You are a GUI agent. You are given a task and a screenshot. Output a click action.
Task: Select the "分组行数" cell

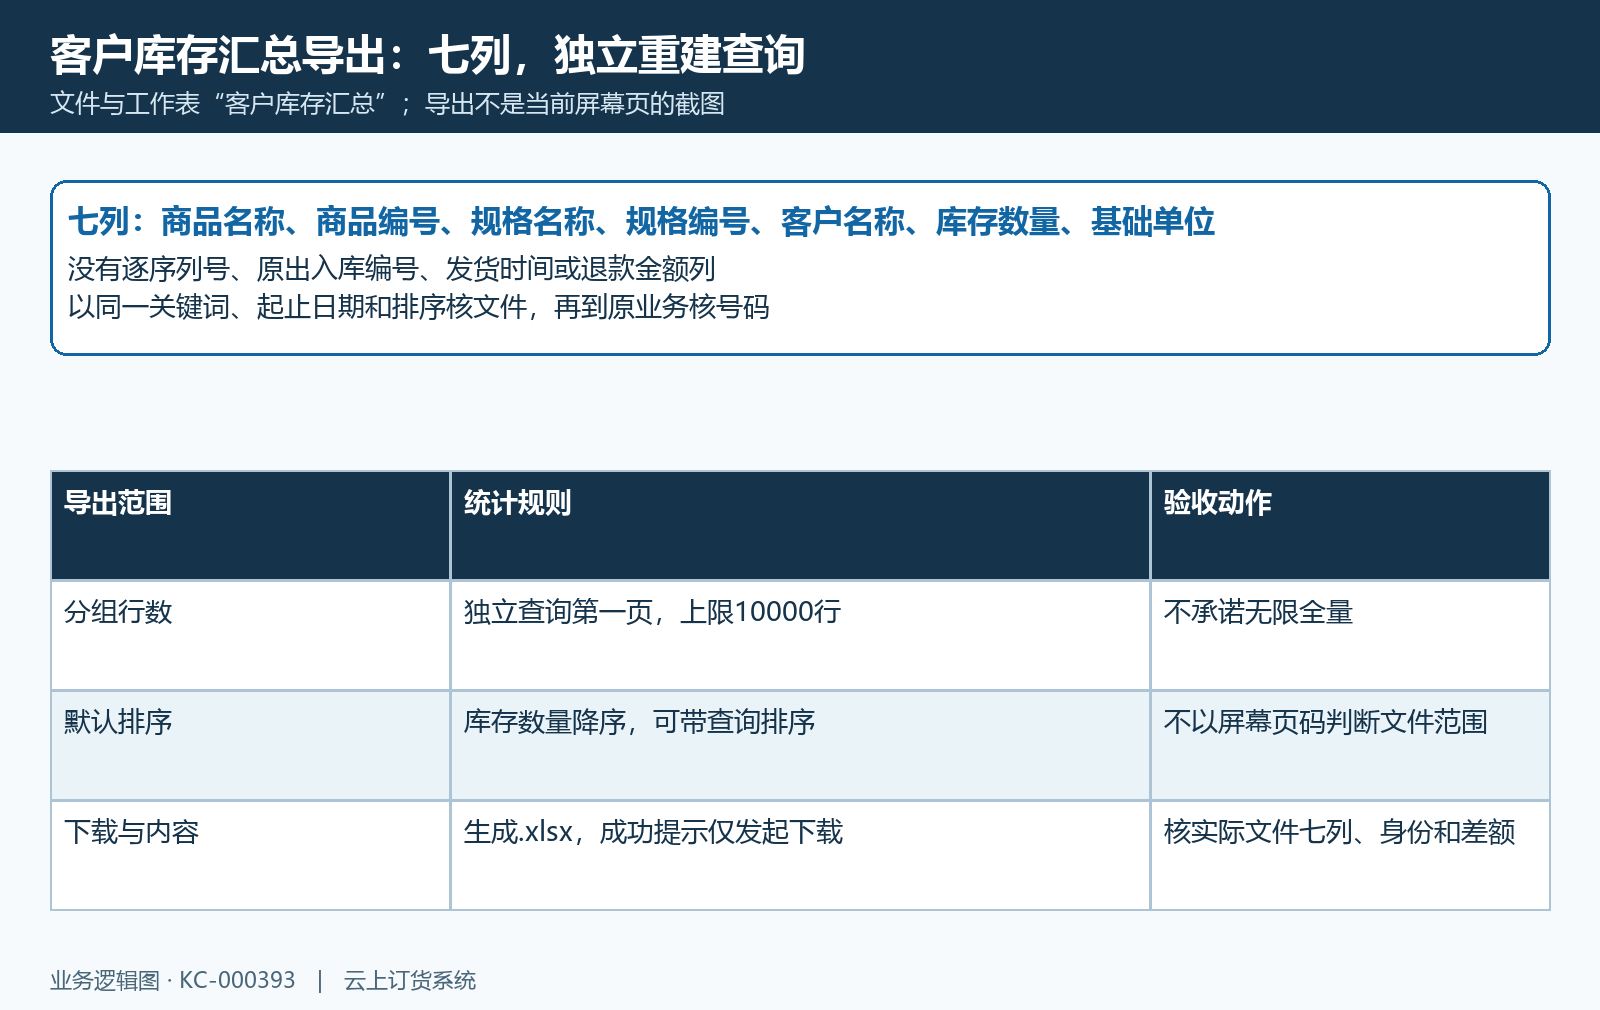pos(250,636)
